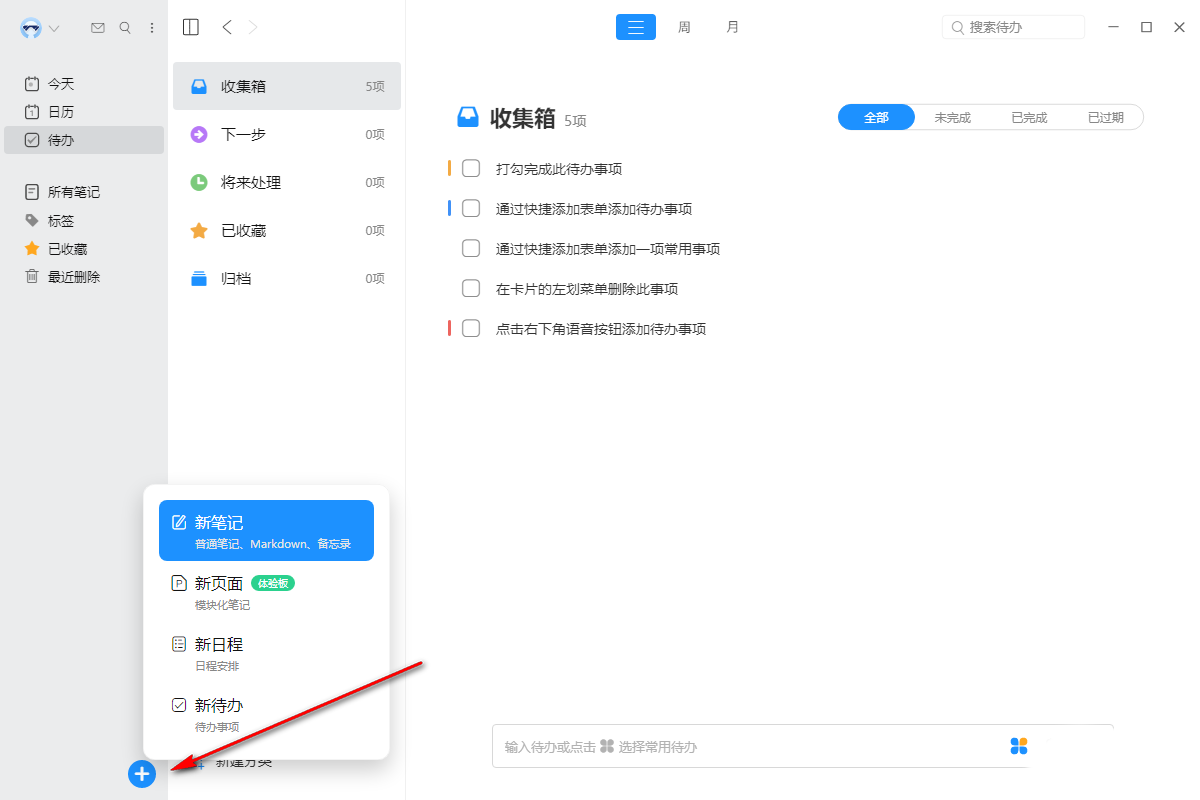Switch to the list view tab
Screen dimensions: 1200x800
(636, 27)
